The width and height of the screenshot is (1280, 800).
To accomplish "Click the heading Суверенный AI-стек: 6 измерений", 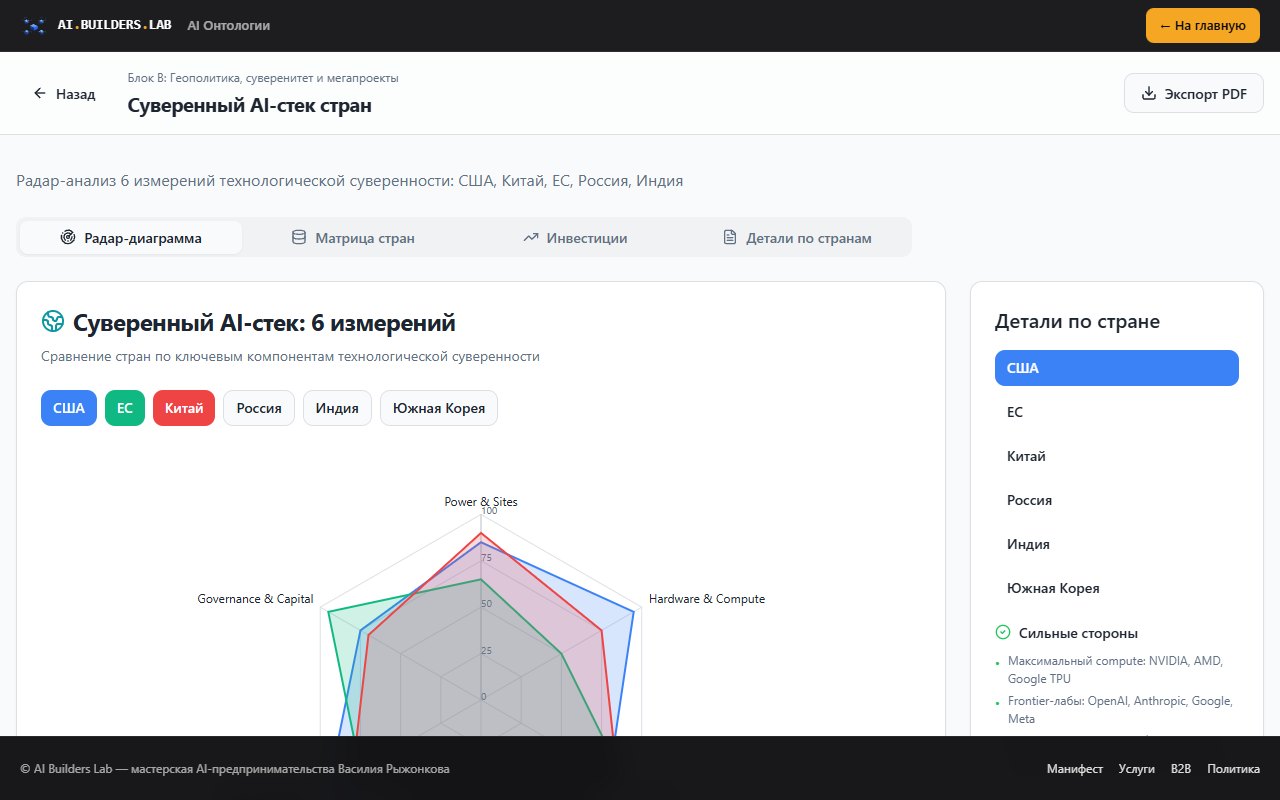I will click(264, 322).
